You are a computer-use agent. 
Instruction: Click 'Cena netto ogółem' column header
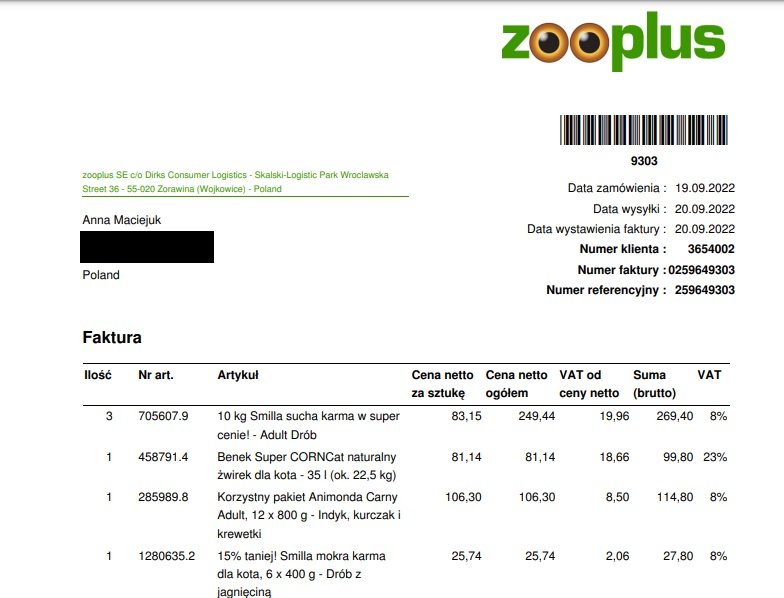[x=516, y=384]
